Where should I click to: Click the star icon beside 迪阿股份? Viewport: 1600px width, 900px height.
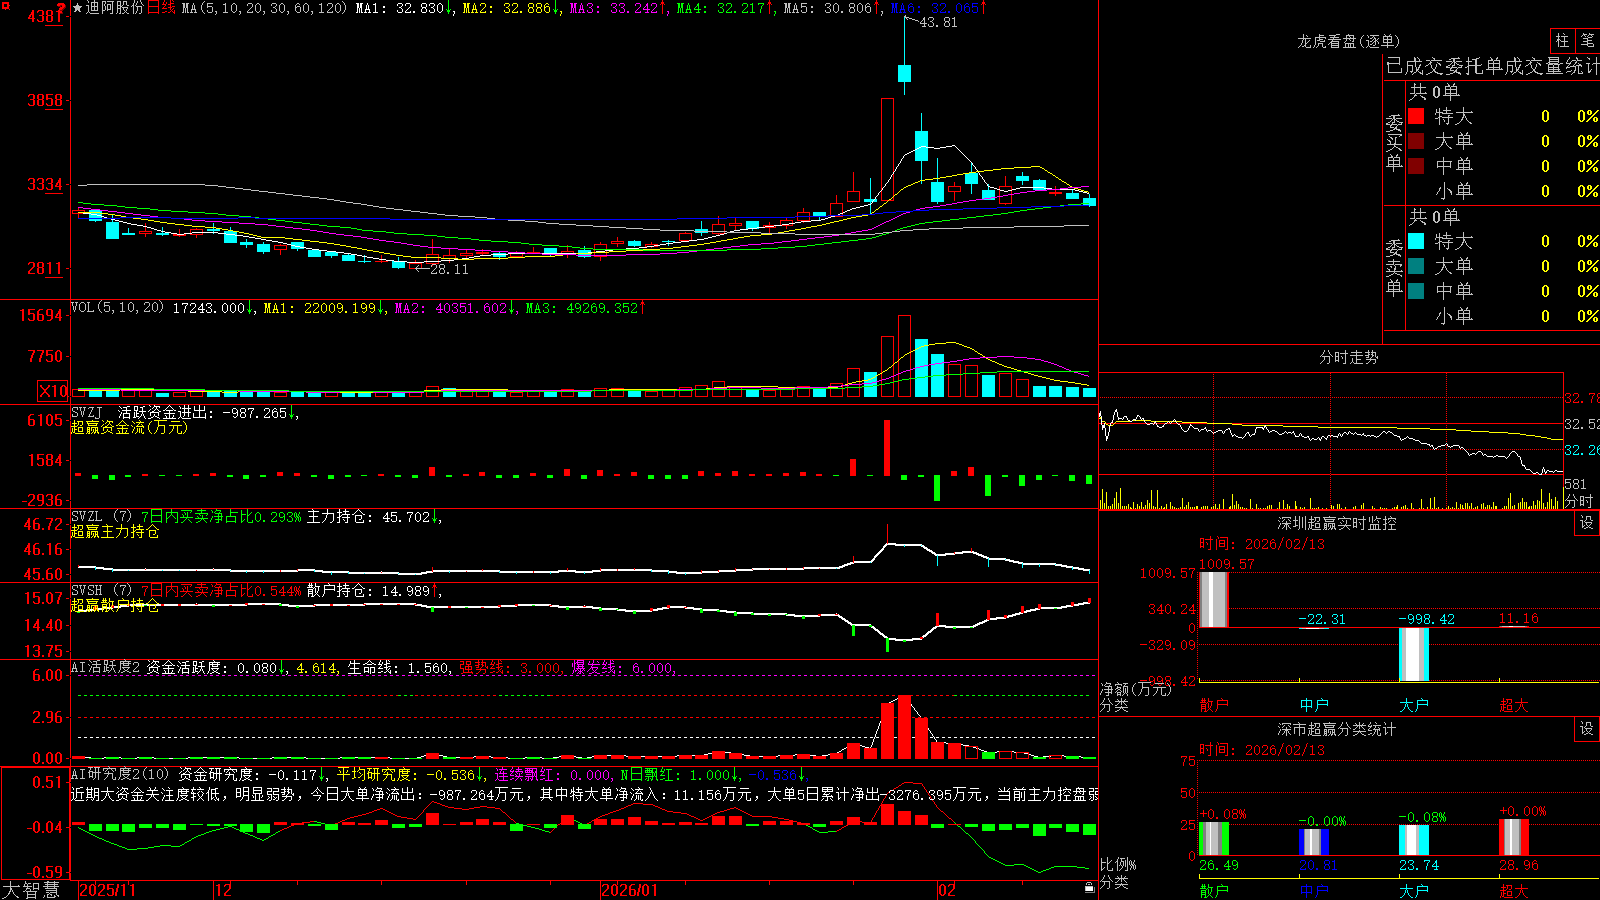click(x=78, y=8)
